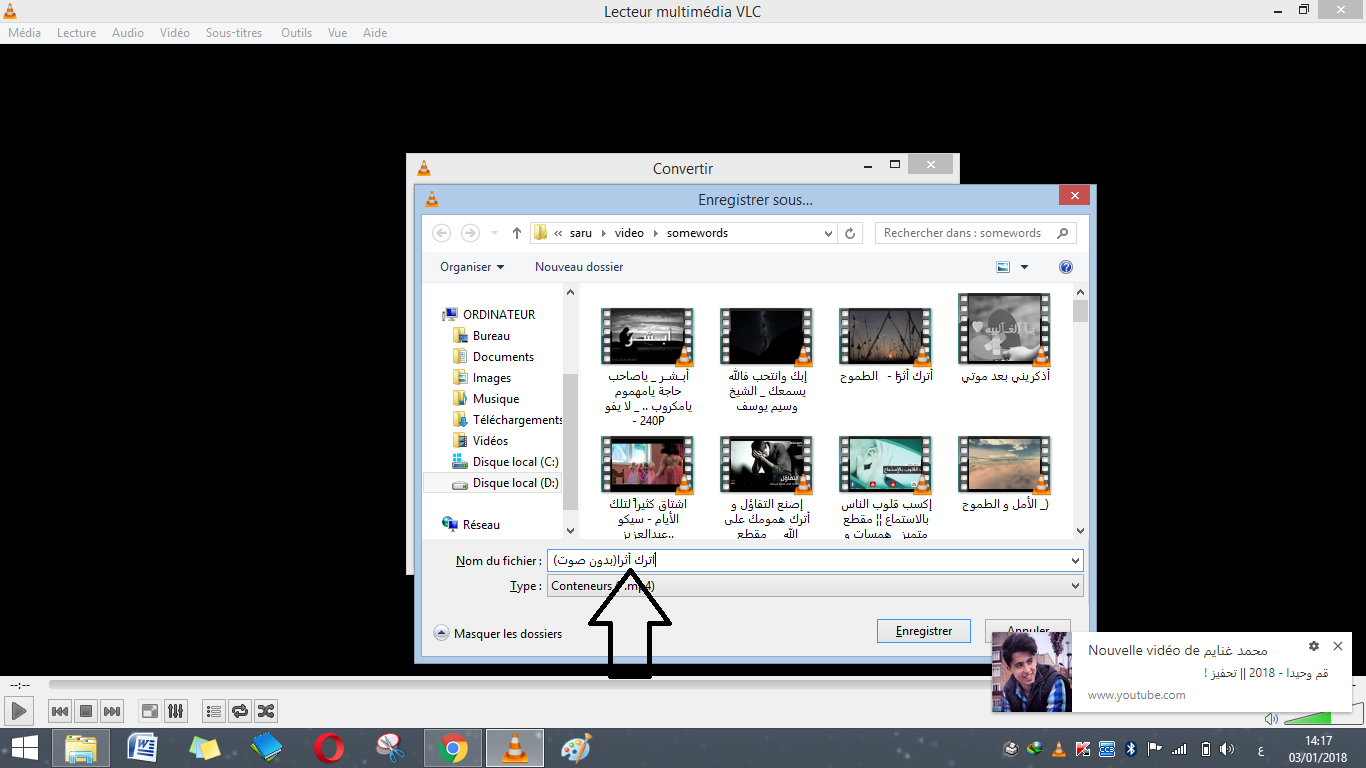Dismiss the YouTube notification with X
This screenshot has width=1366, height=768.
[1338, 646]
